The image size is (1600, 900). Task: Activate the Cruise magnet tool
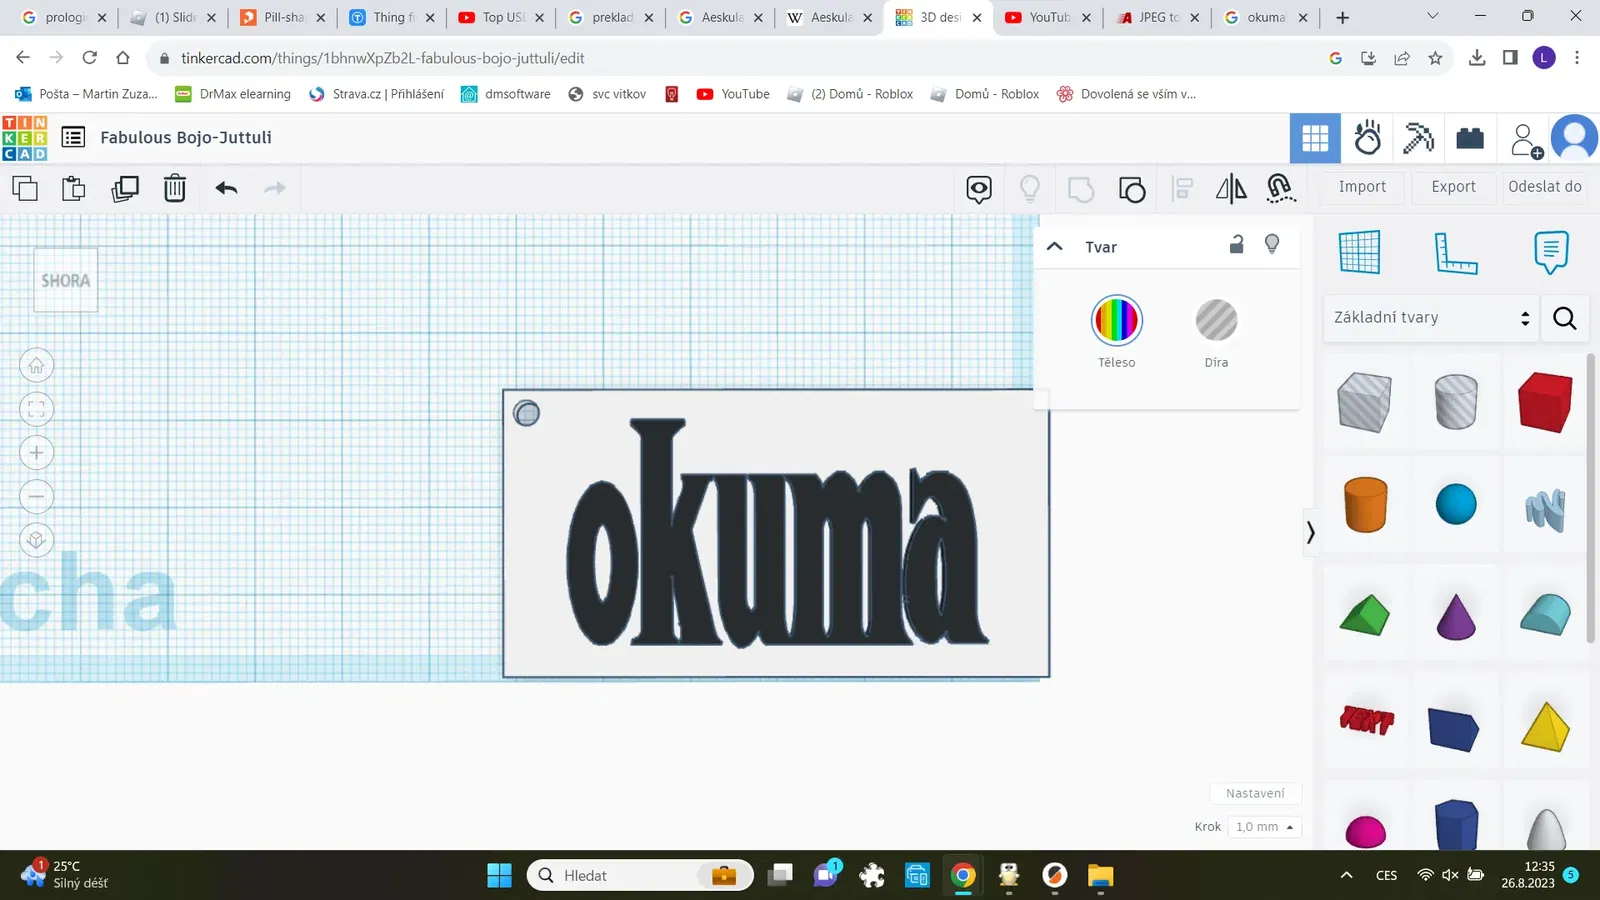tap(1281, 188)
